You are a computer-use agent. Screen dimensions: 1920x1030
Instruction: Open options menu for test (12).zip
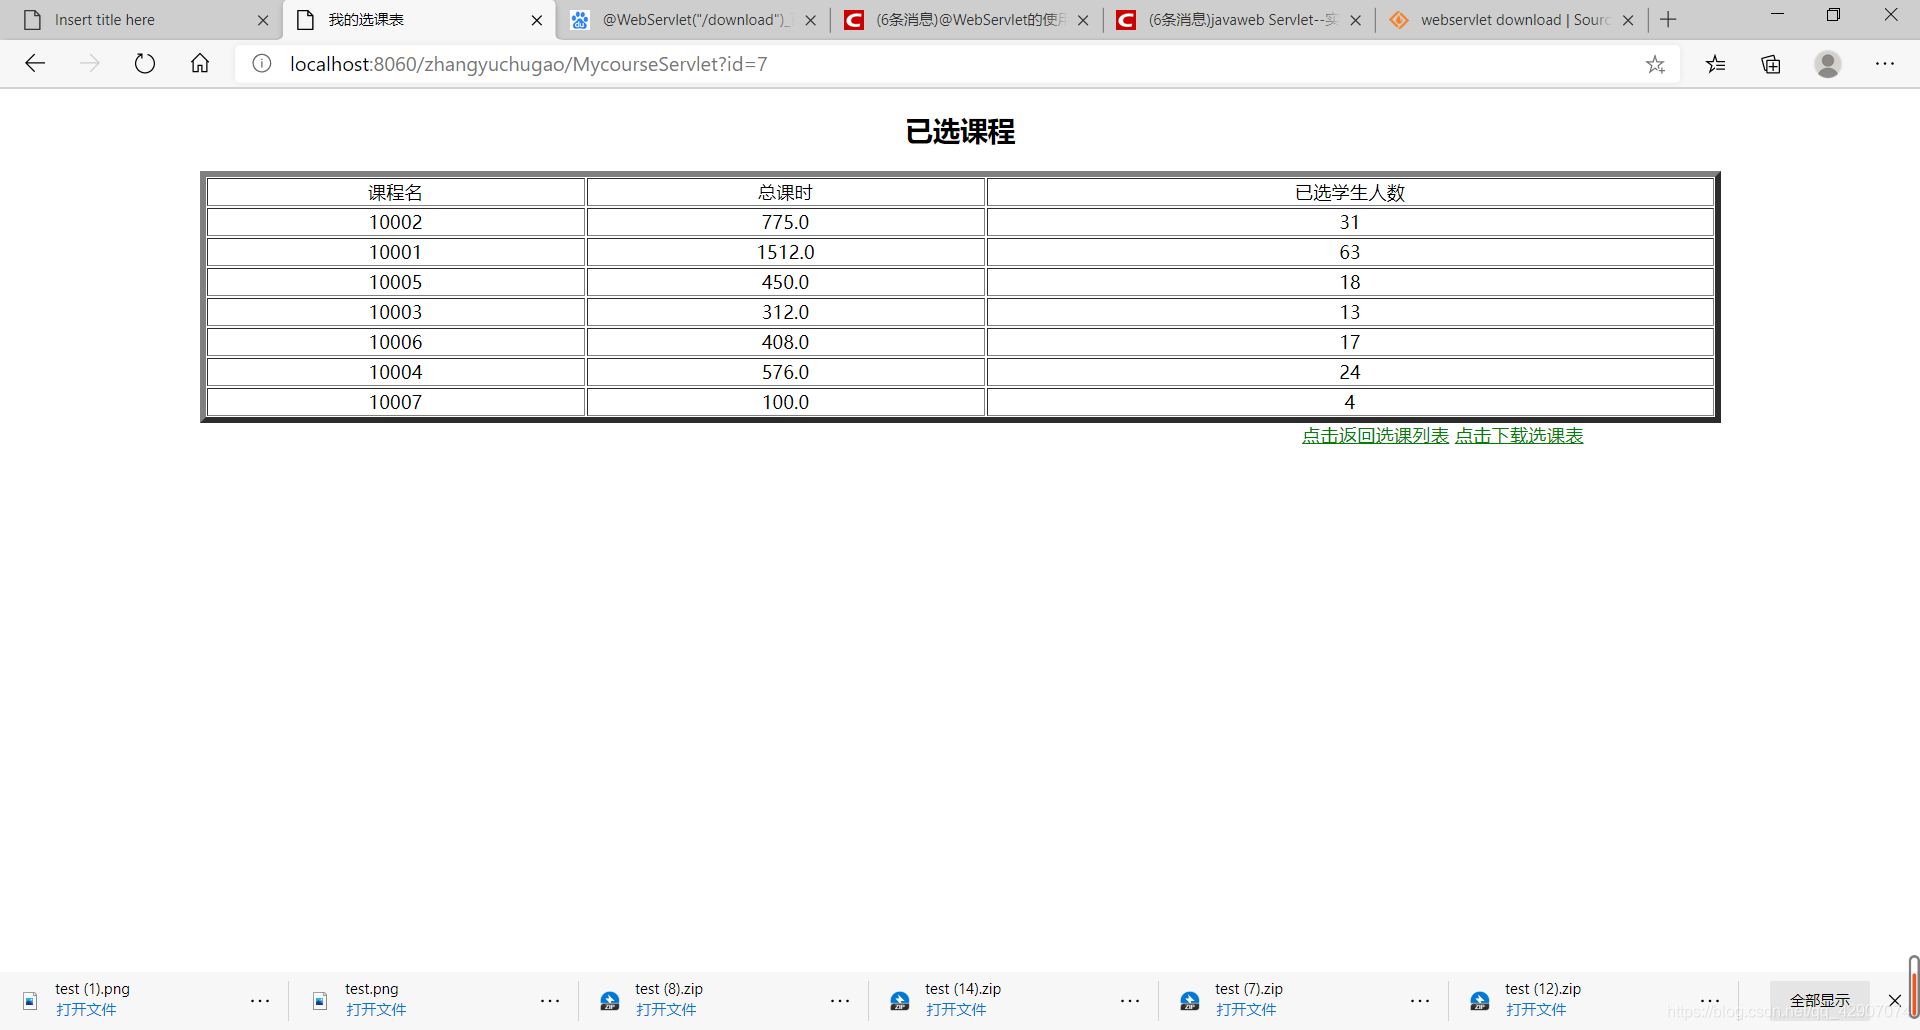coord(1710,1001)
